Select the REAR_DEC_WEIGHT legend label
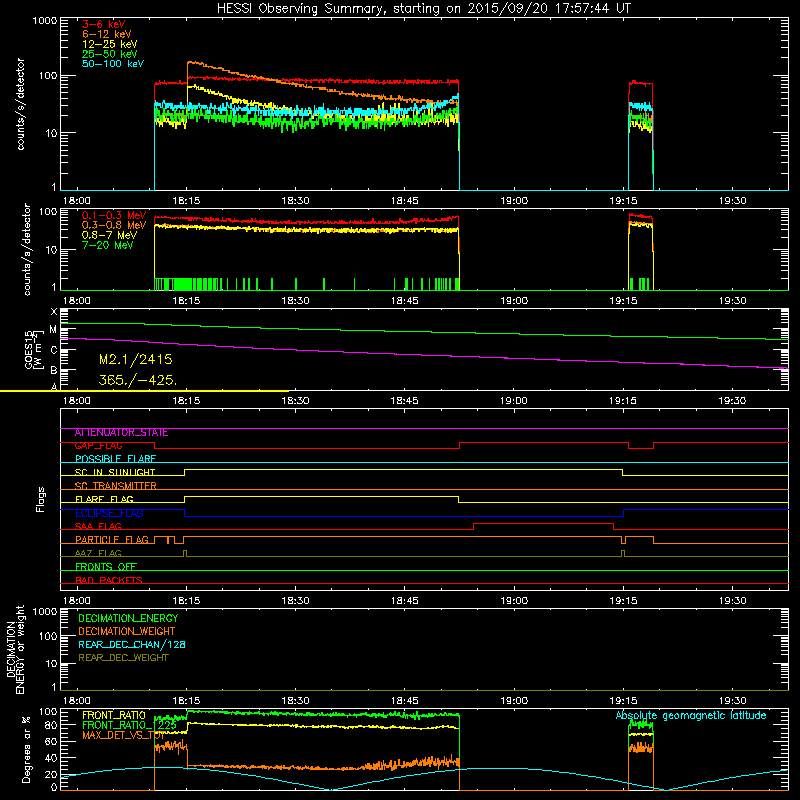Image resolution: width=800 pixels, height=800 pixels. tap(123, 658)
